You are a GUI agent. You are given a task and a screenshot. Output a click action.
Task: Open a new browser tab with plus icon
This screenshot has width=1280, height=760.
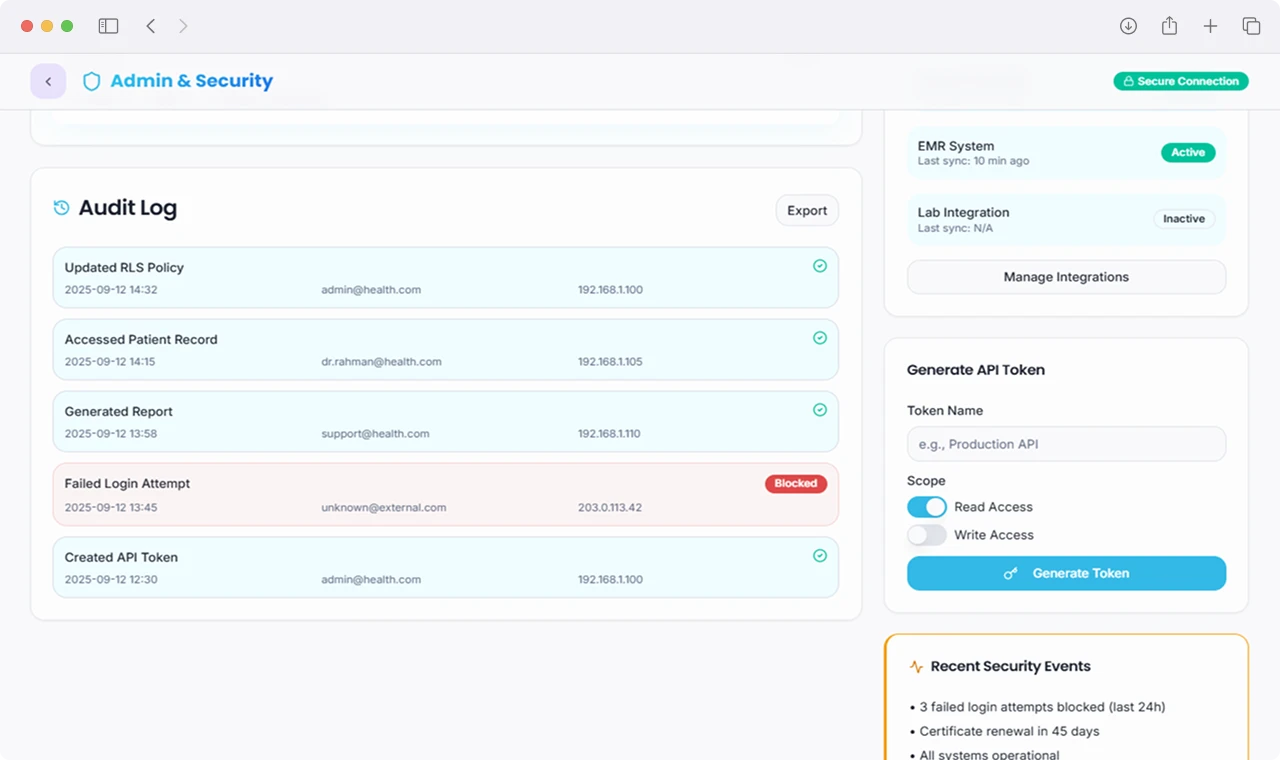coord(1210,26)
